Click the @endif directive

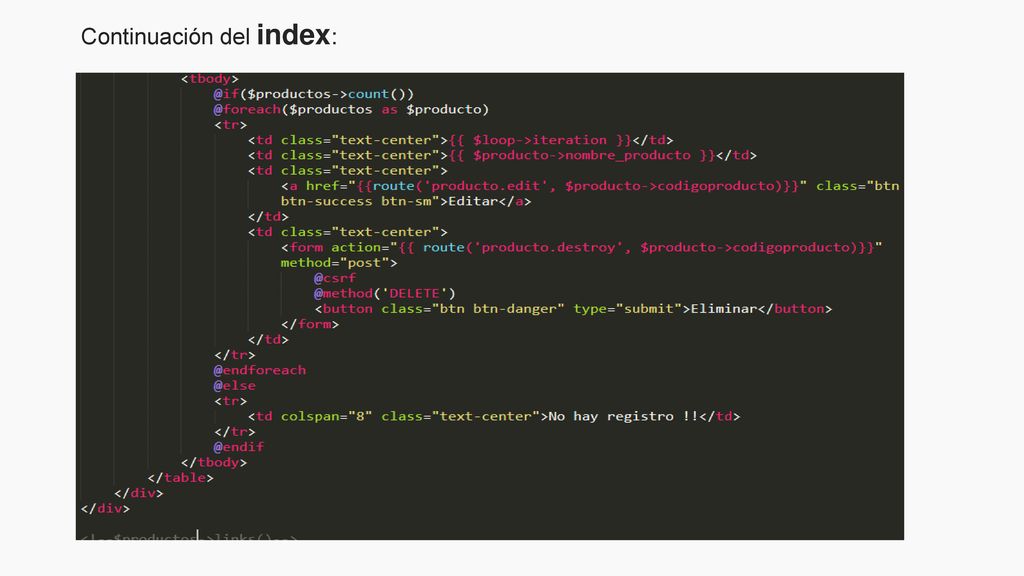[238, 447]
